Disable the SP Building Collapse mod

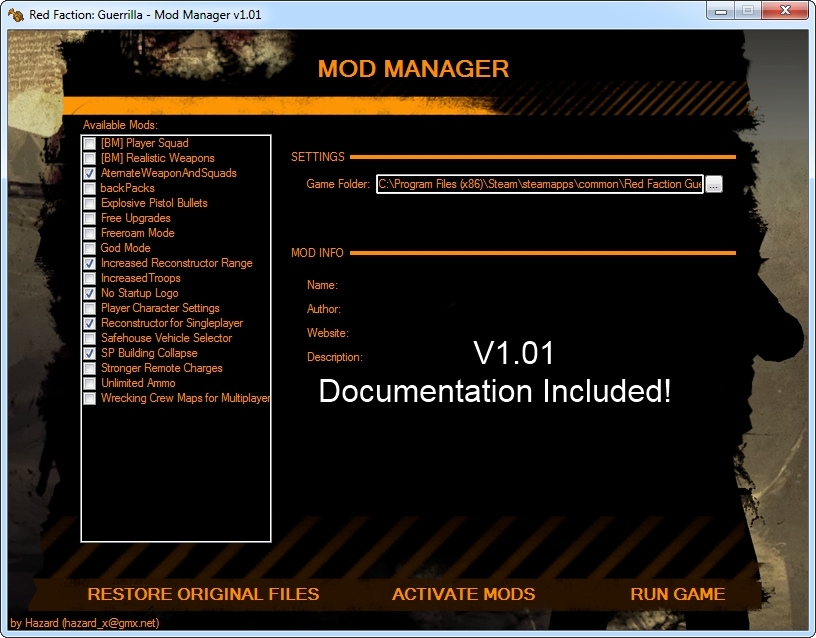tap(90, 353)
